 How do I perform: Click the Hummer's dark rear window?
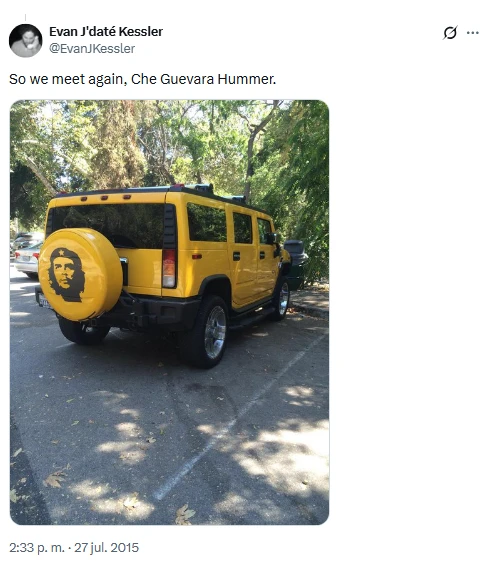click(108, 225)
